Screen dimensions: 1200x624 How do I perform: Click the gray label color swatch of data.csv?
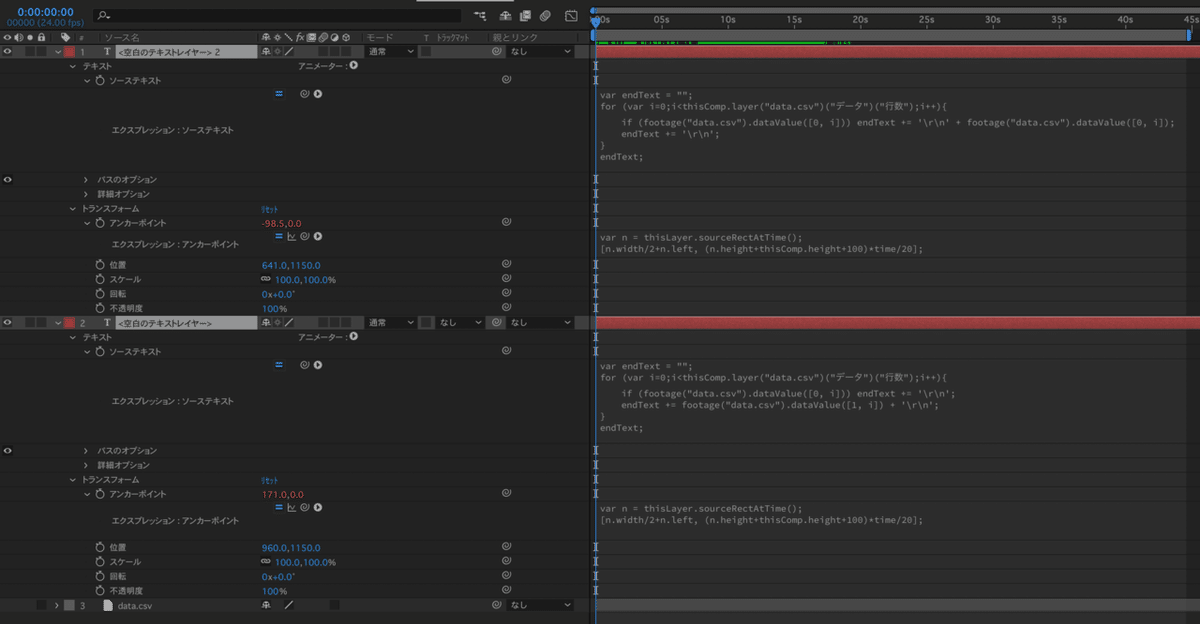[x=69, y=605]
